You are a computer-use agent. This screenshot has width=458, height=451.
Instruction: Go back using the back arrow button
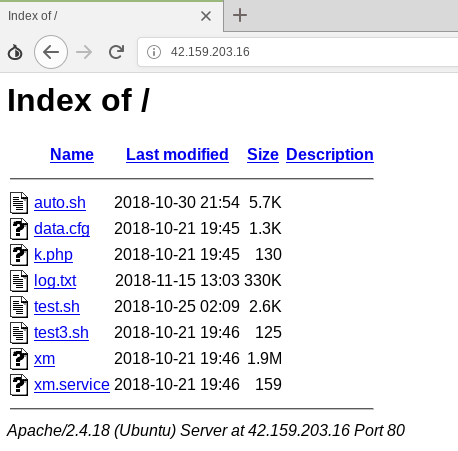click(51, 52)
